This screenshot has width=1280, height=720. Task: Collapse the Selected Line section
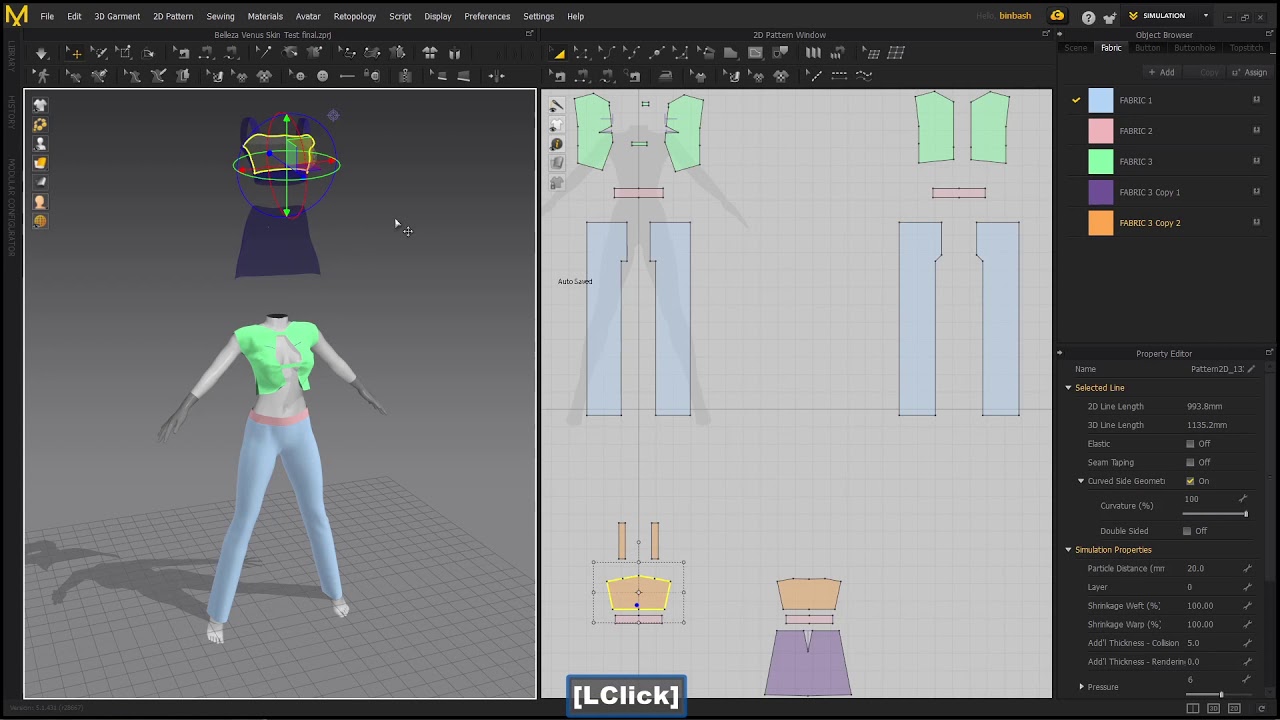1068,388
